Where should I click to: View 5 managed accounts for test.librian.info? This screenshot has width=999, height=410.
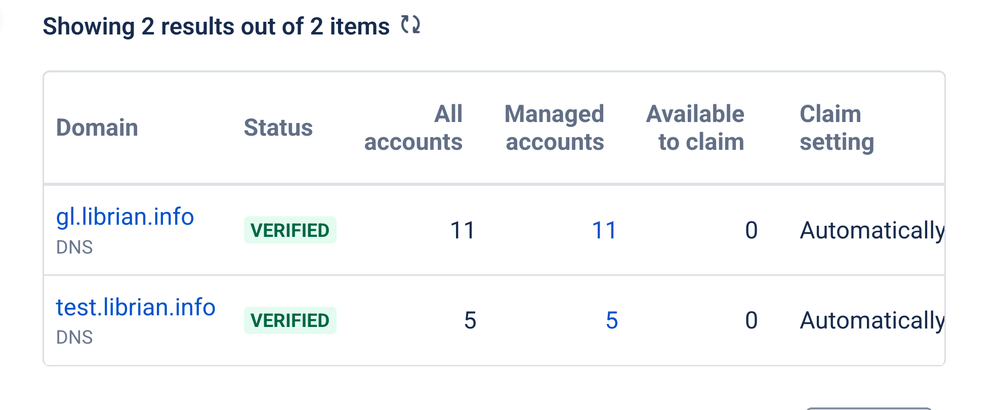pyautogui.click(x=612, y=320)
